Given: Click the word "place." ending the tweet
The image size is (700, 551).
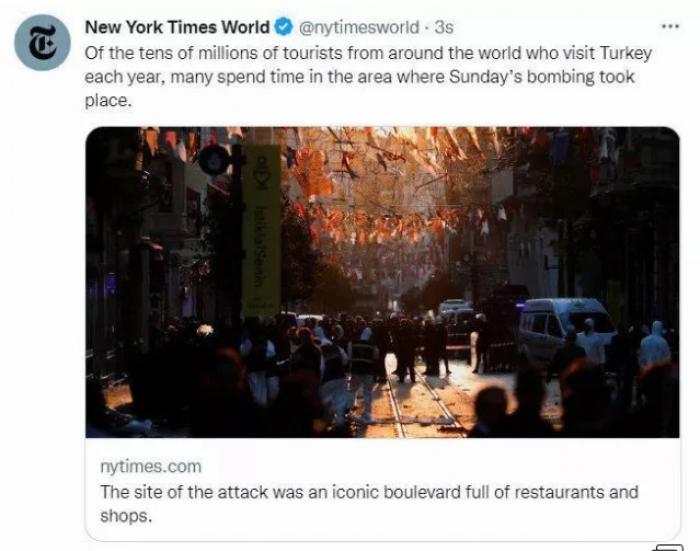Looking at the screenshot, I should tap(108, 100).
